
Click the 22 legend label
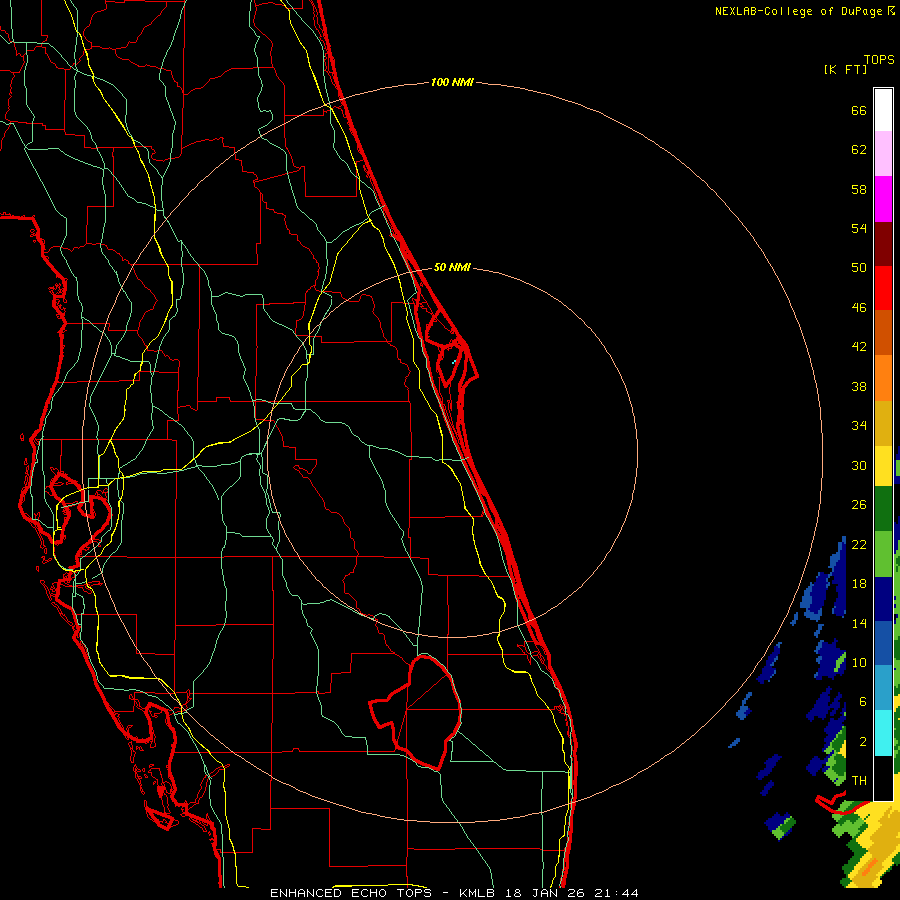859,545
